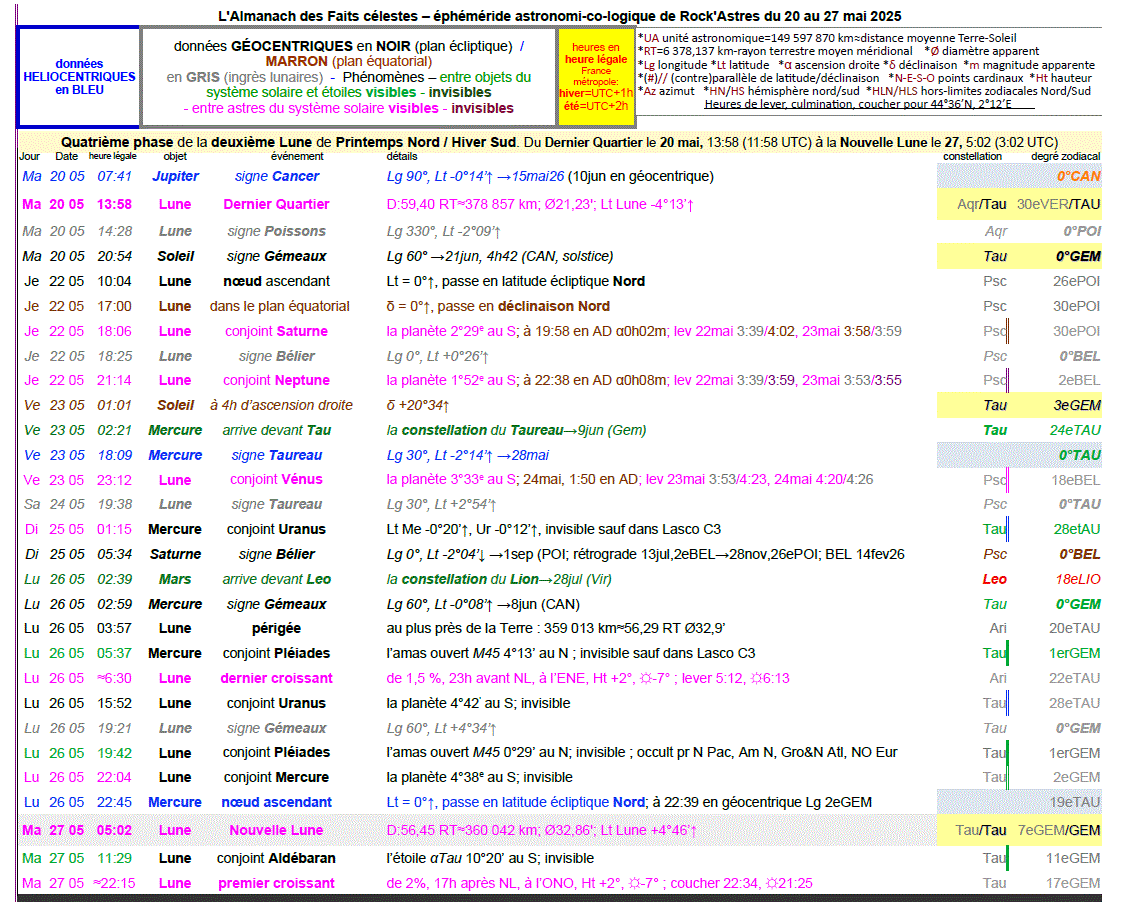Click "nœud ascendant" in the 22:45 Mercure row

click(x=276, y=802)
